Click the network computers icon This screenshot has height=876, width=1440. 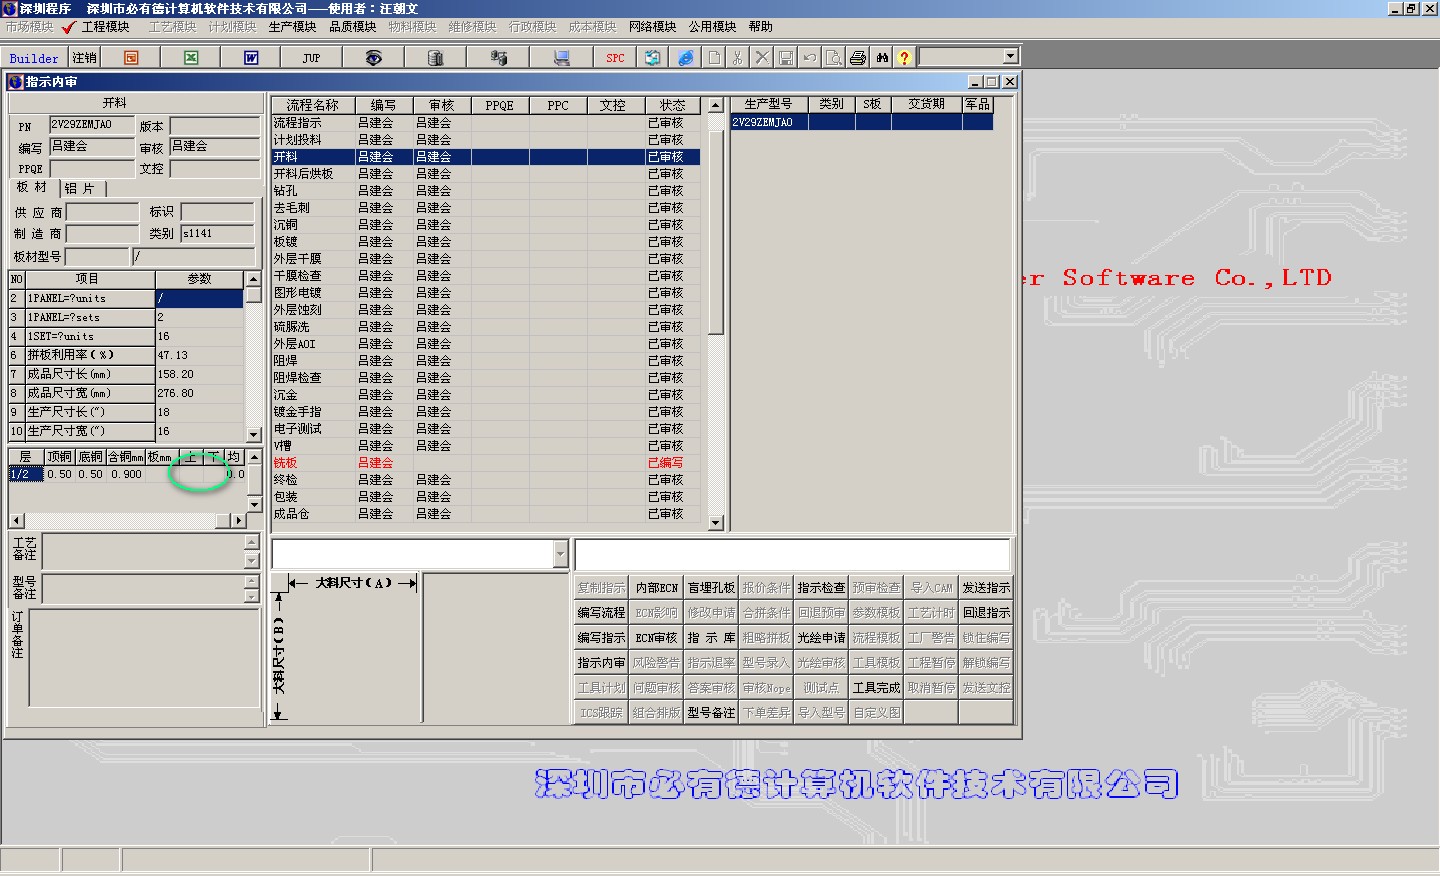click(498, 58)
